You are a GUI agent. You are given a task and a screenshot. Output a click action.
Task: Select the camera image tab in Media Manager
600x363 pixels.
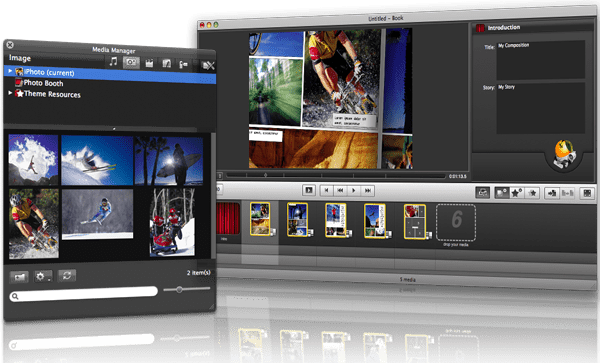[x=131, y=62]
